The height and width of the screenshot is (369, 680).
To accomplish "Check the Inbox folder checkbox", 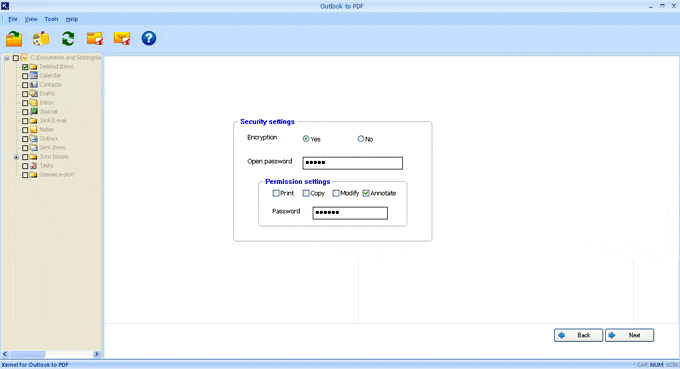I will [x=25, y=103].
